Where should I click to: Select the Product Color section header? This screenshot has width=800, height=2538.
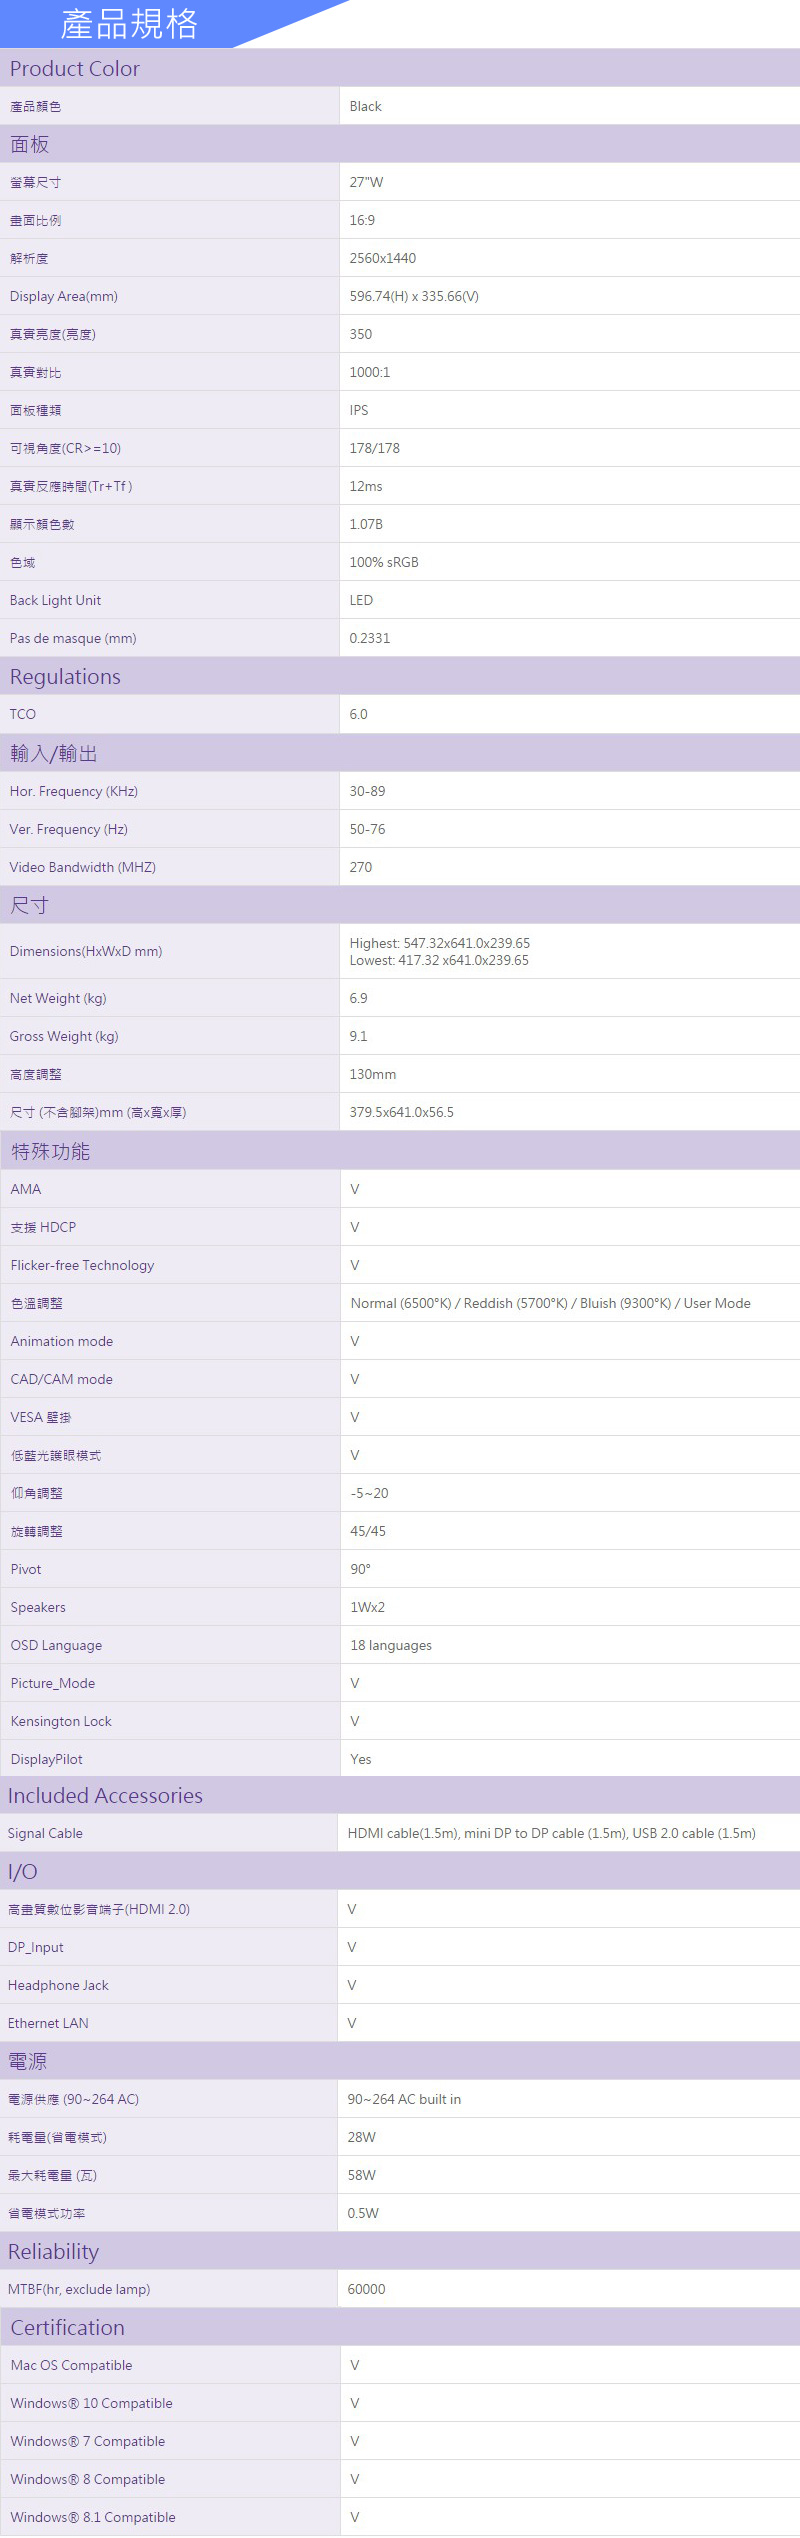click(75, 68)
